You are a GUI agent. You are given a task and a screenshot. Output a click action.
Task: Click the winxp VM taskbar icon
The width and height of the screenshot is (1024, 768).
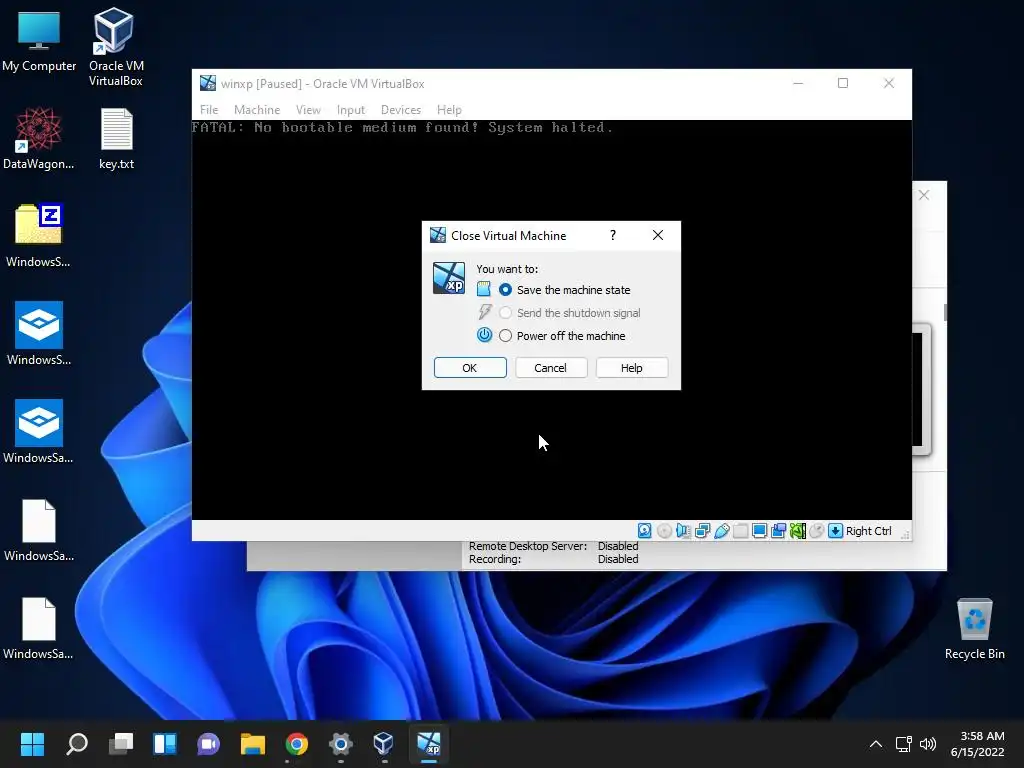click(x=429, y=744)
